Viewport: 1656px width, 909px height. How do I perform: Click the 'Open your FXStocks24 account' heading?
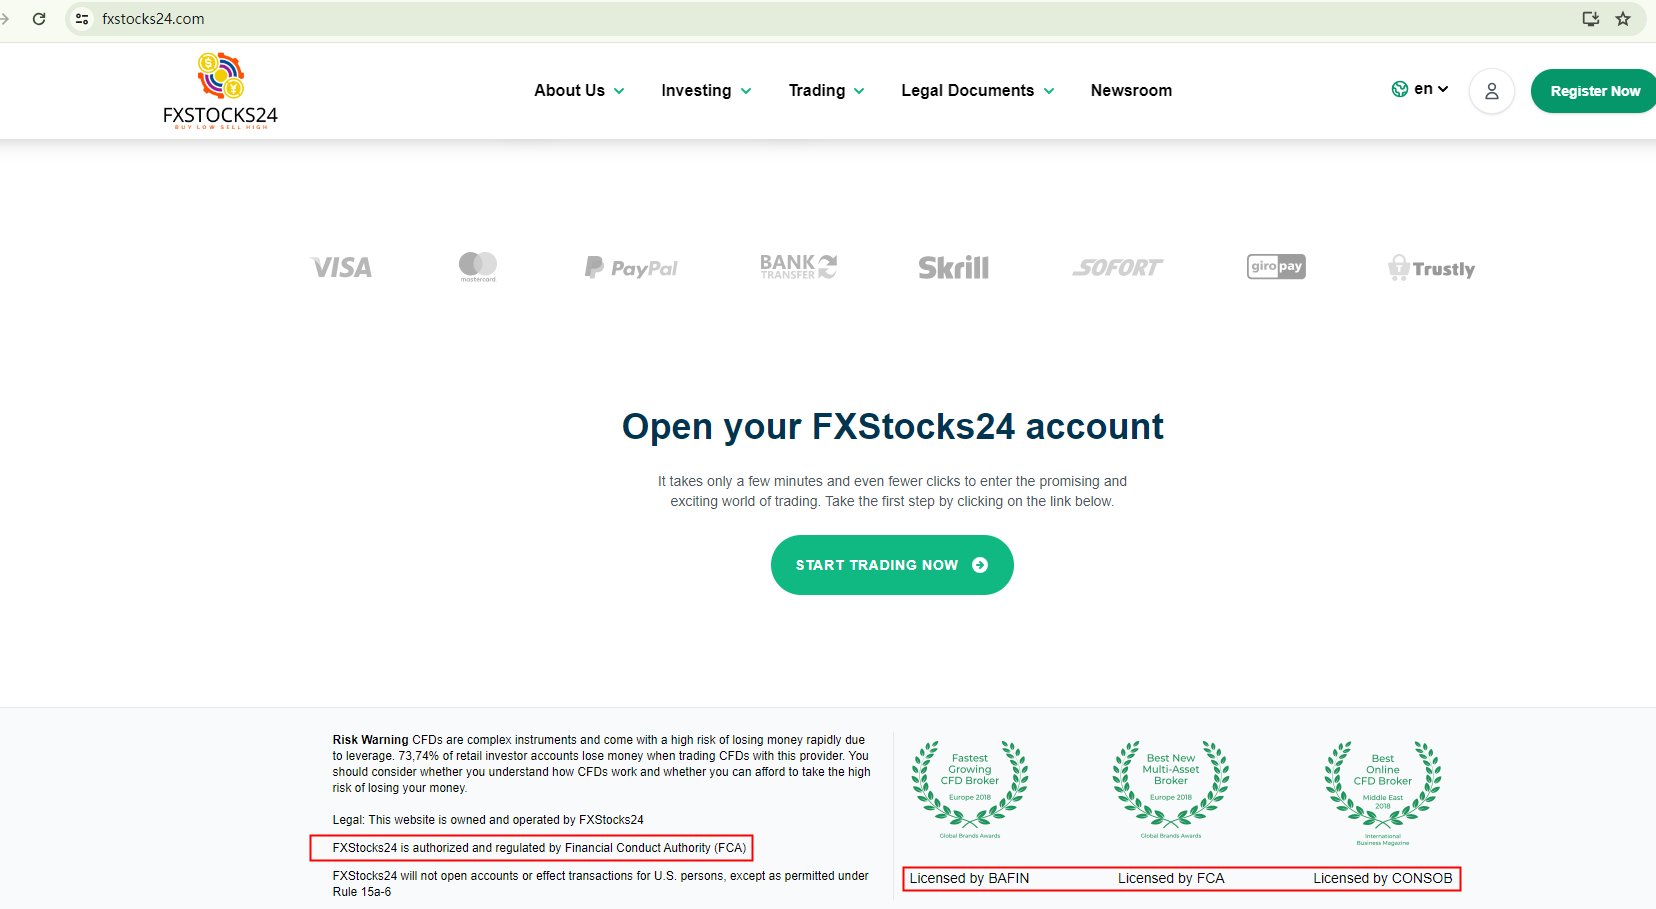(893, 427)
